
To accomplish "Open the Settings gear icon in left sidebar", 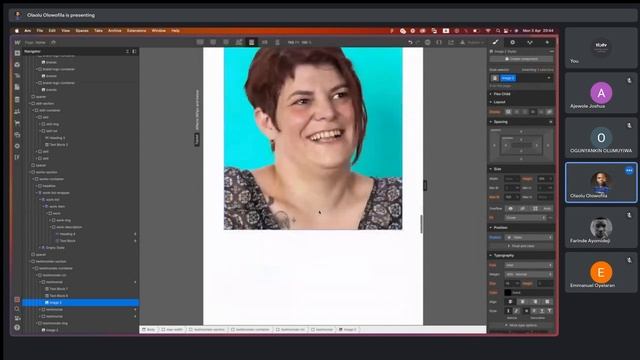I will click(x=17, y=146).
